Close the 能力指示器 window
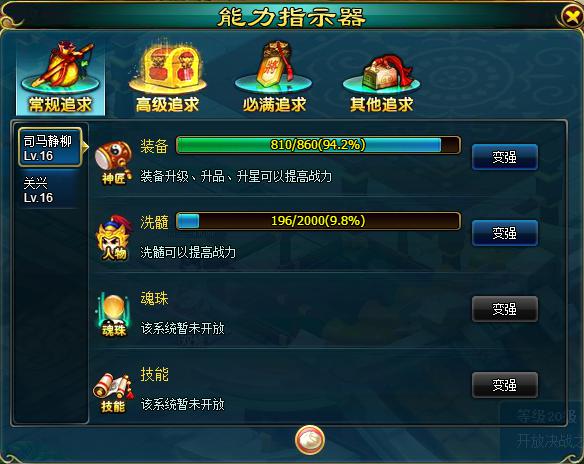The width and height of the screenshot is (584, 464). tap(573, 16)
